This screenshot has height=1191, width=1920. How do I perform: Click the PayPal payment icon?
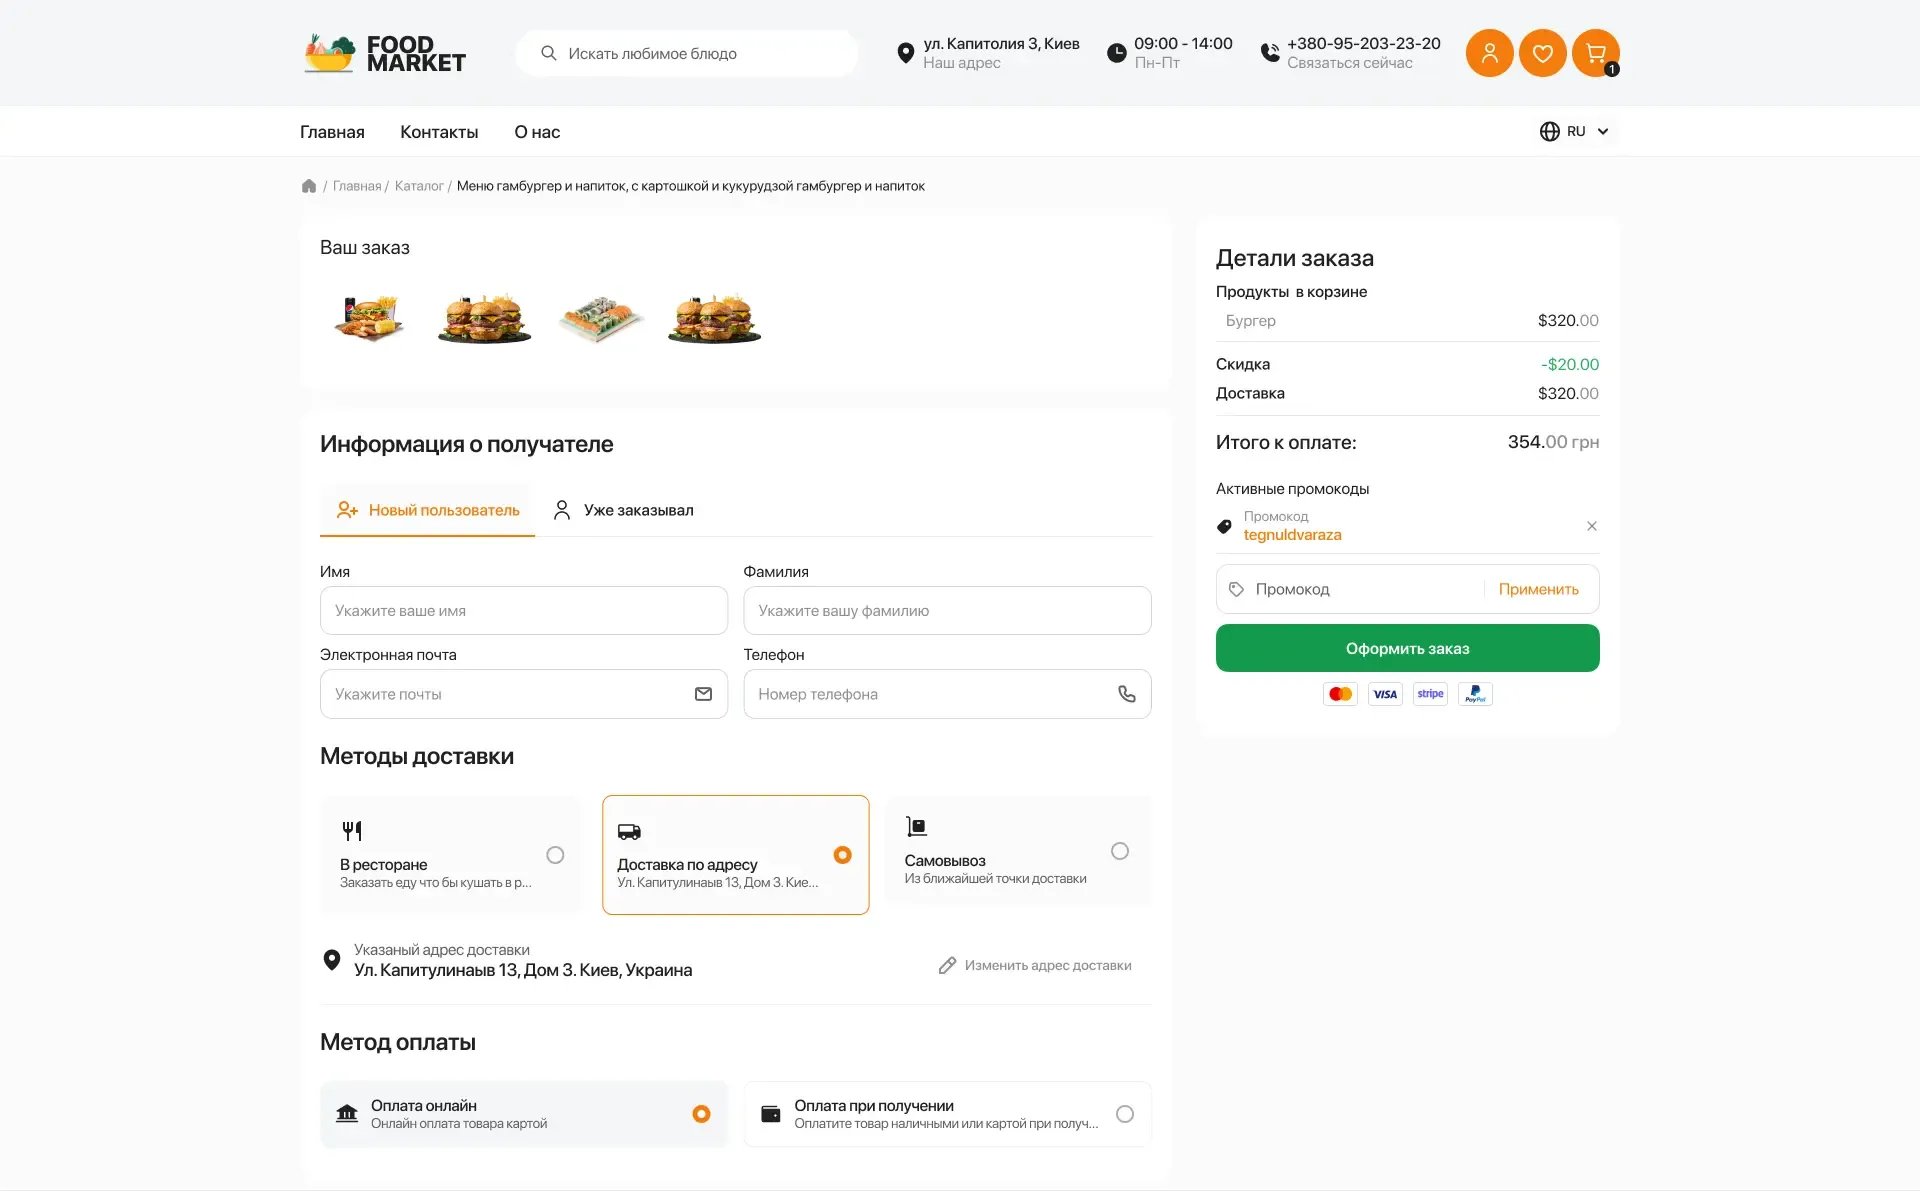(1475, 694)
